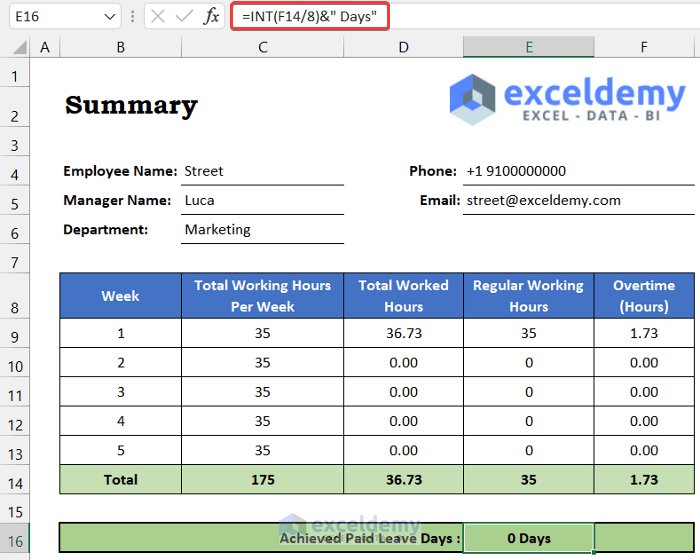Click the Cancel (X) formula bar icon
700x560 pixels.
click(x=158, y=17)
